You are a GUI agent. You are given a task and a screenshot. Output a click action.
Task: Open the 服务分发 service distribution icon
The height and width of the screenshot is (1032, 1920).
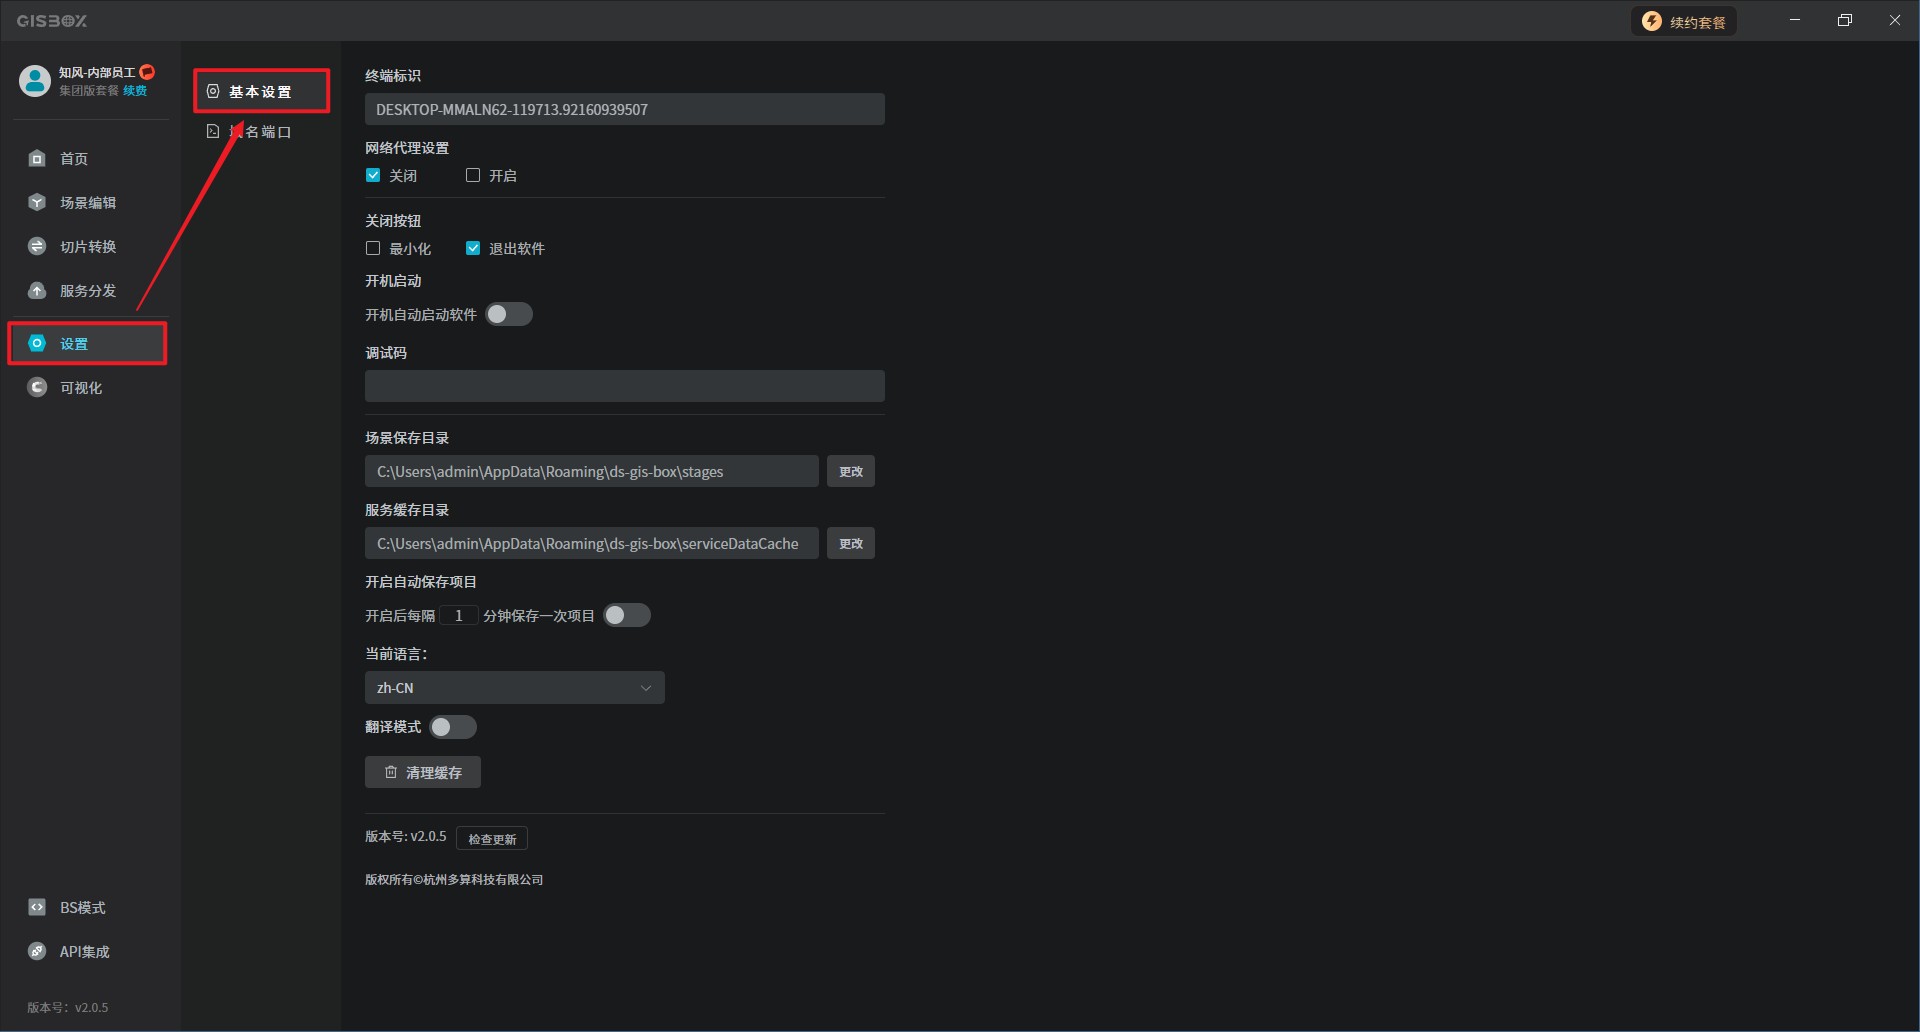pyautogui.click(x=37, y=290)
